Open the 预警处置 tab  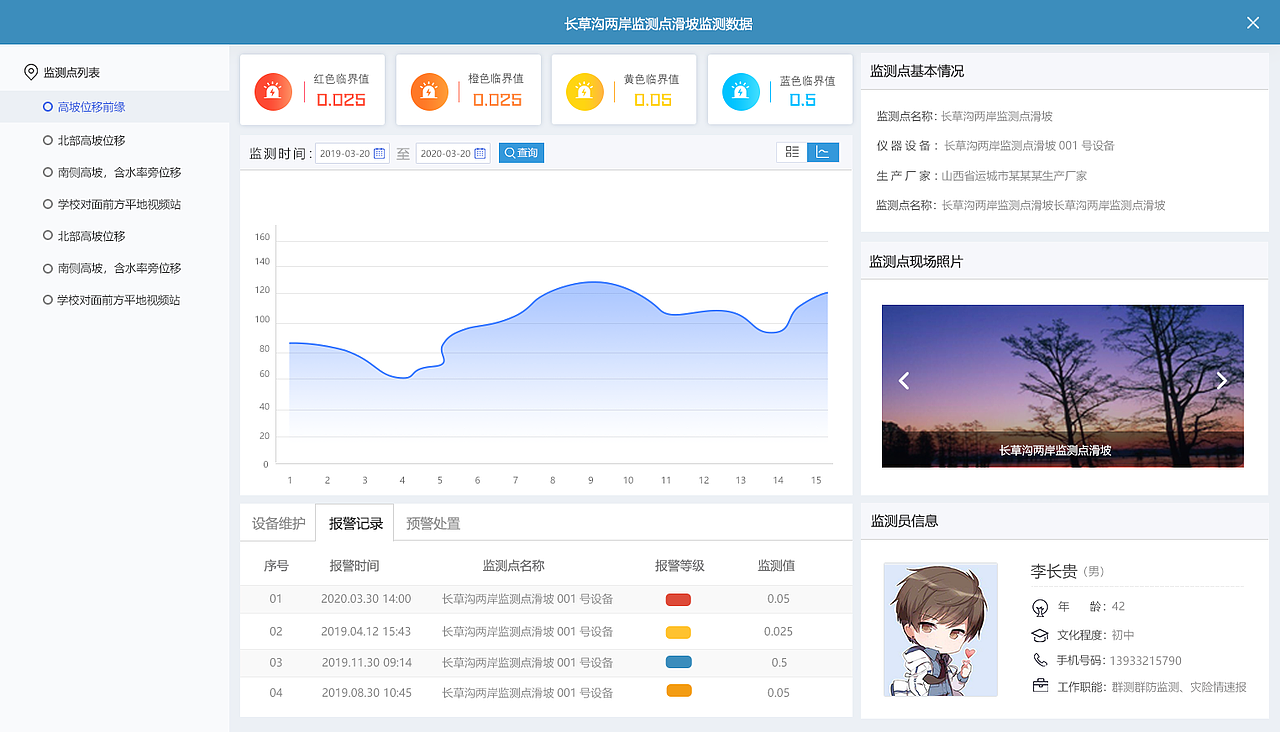click(x=432, y=521)
